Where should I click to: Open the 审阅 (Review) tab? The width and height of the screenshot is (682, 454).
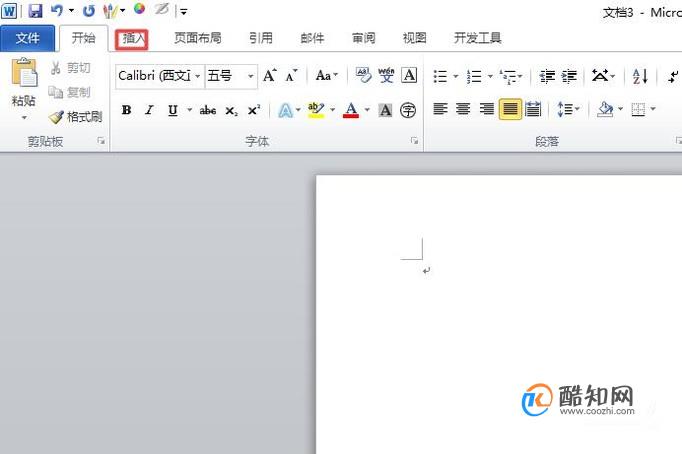(x=364, y=38)
